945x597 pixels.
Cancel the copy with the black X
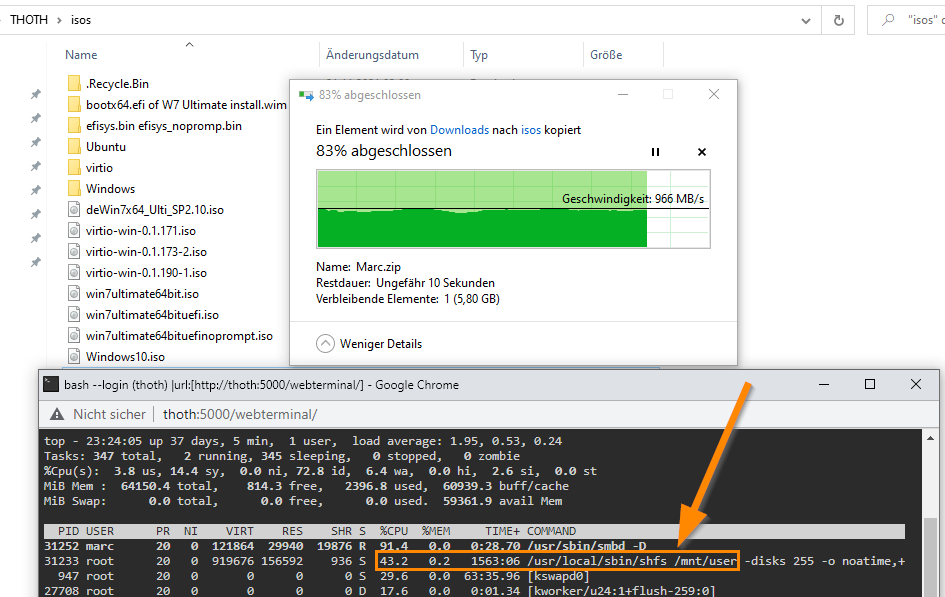pyautogui.click(x=702, y=152)
